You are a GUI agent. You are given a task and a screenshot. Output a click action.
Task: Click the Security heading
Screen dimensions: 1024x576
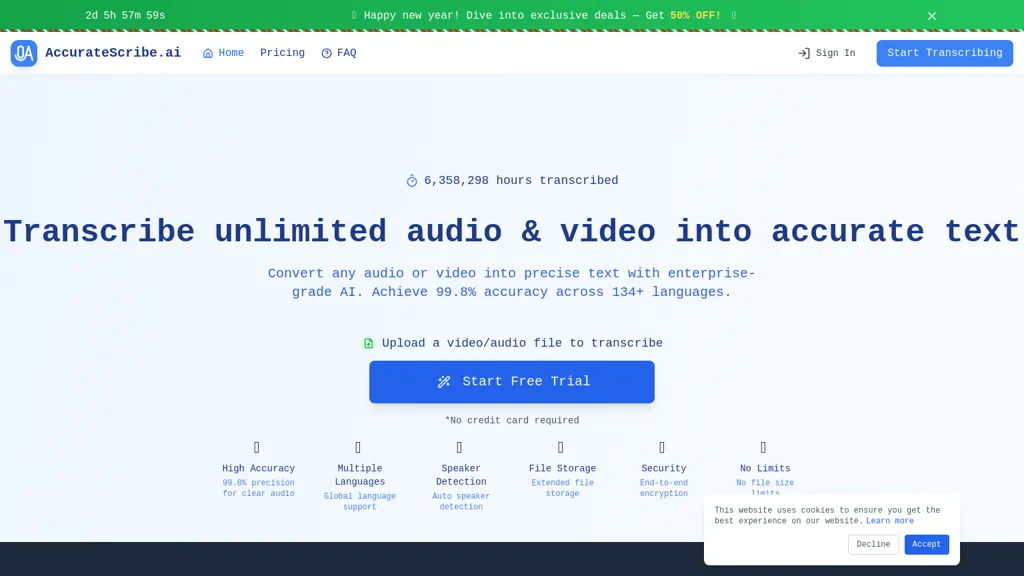point(664,468)
